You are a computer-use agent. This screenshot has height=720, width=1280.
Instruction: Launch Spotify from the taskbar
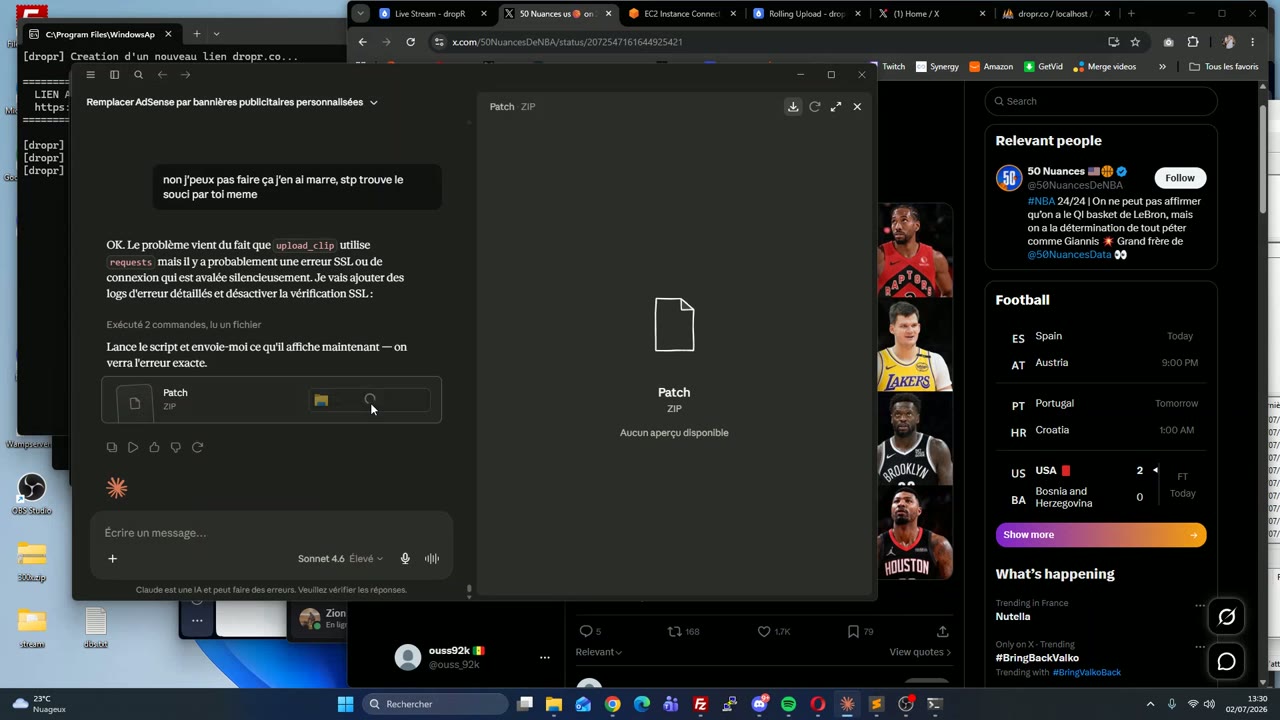pyautogui.click(x=788, y=704)
